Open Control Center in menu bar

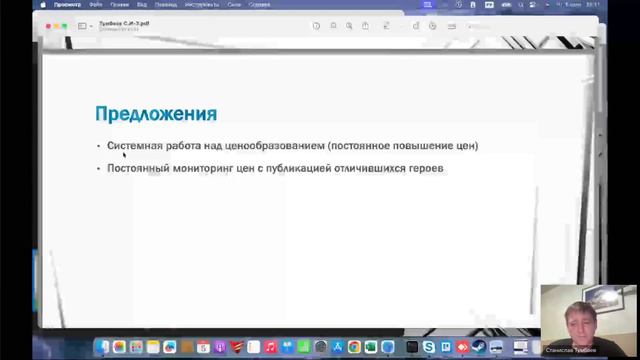533,5
